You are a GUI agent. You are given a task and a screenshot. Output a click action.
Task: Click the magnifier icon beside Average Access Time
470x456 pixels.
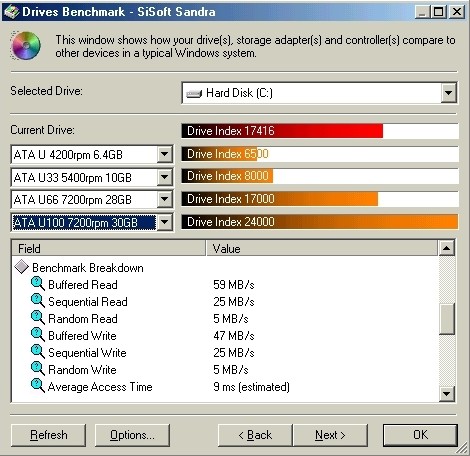38,386
